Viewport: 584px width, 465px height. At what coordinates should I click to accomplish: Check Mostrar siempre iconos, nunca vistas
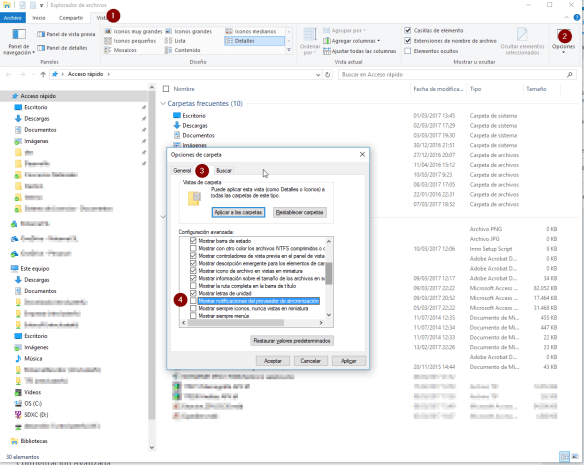point(193,308)
